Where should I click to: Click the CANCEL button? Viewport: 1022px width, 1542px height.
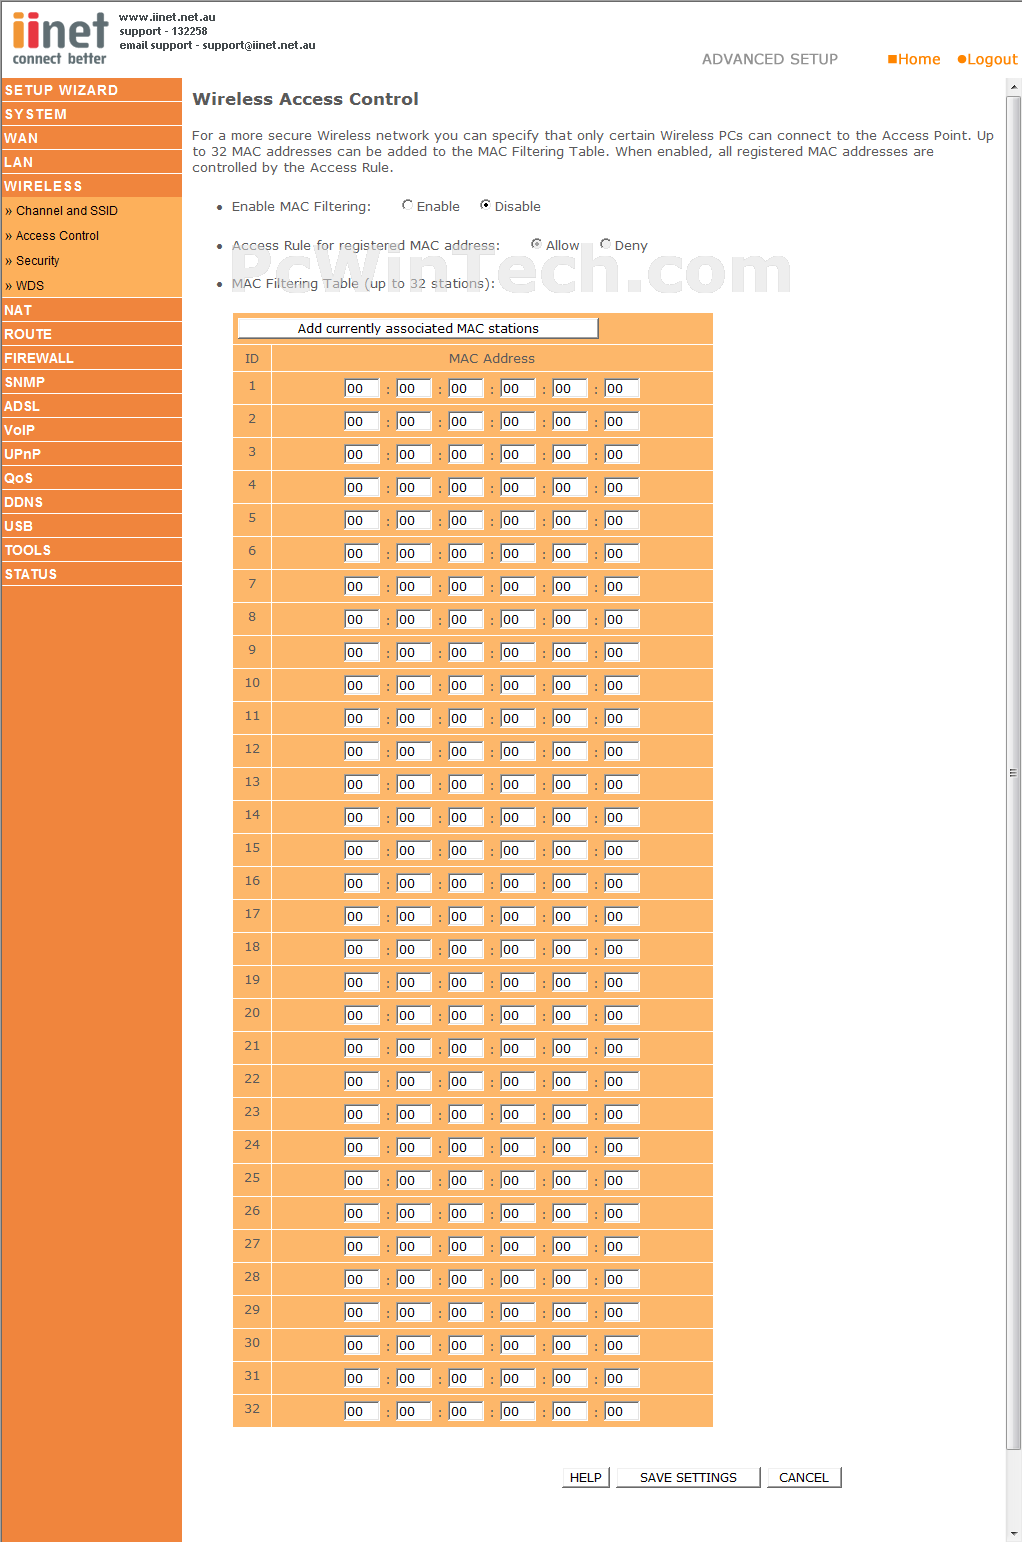tap(804, 1477)
